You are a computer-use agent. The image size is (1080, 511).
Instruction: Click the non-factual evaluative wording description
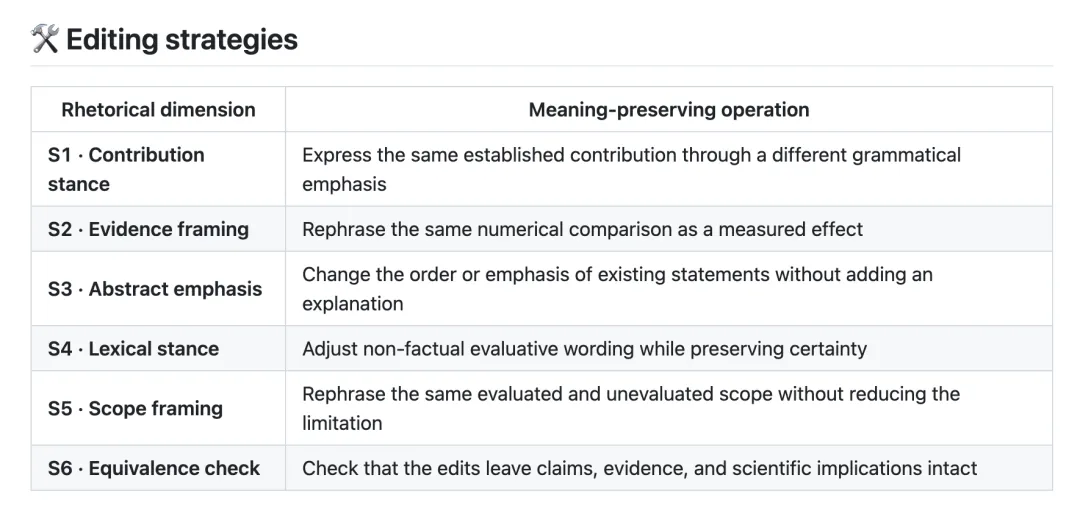click(584, 348)
